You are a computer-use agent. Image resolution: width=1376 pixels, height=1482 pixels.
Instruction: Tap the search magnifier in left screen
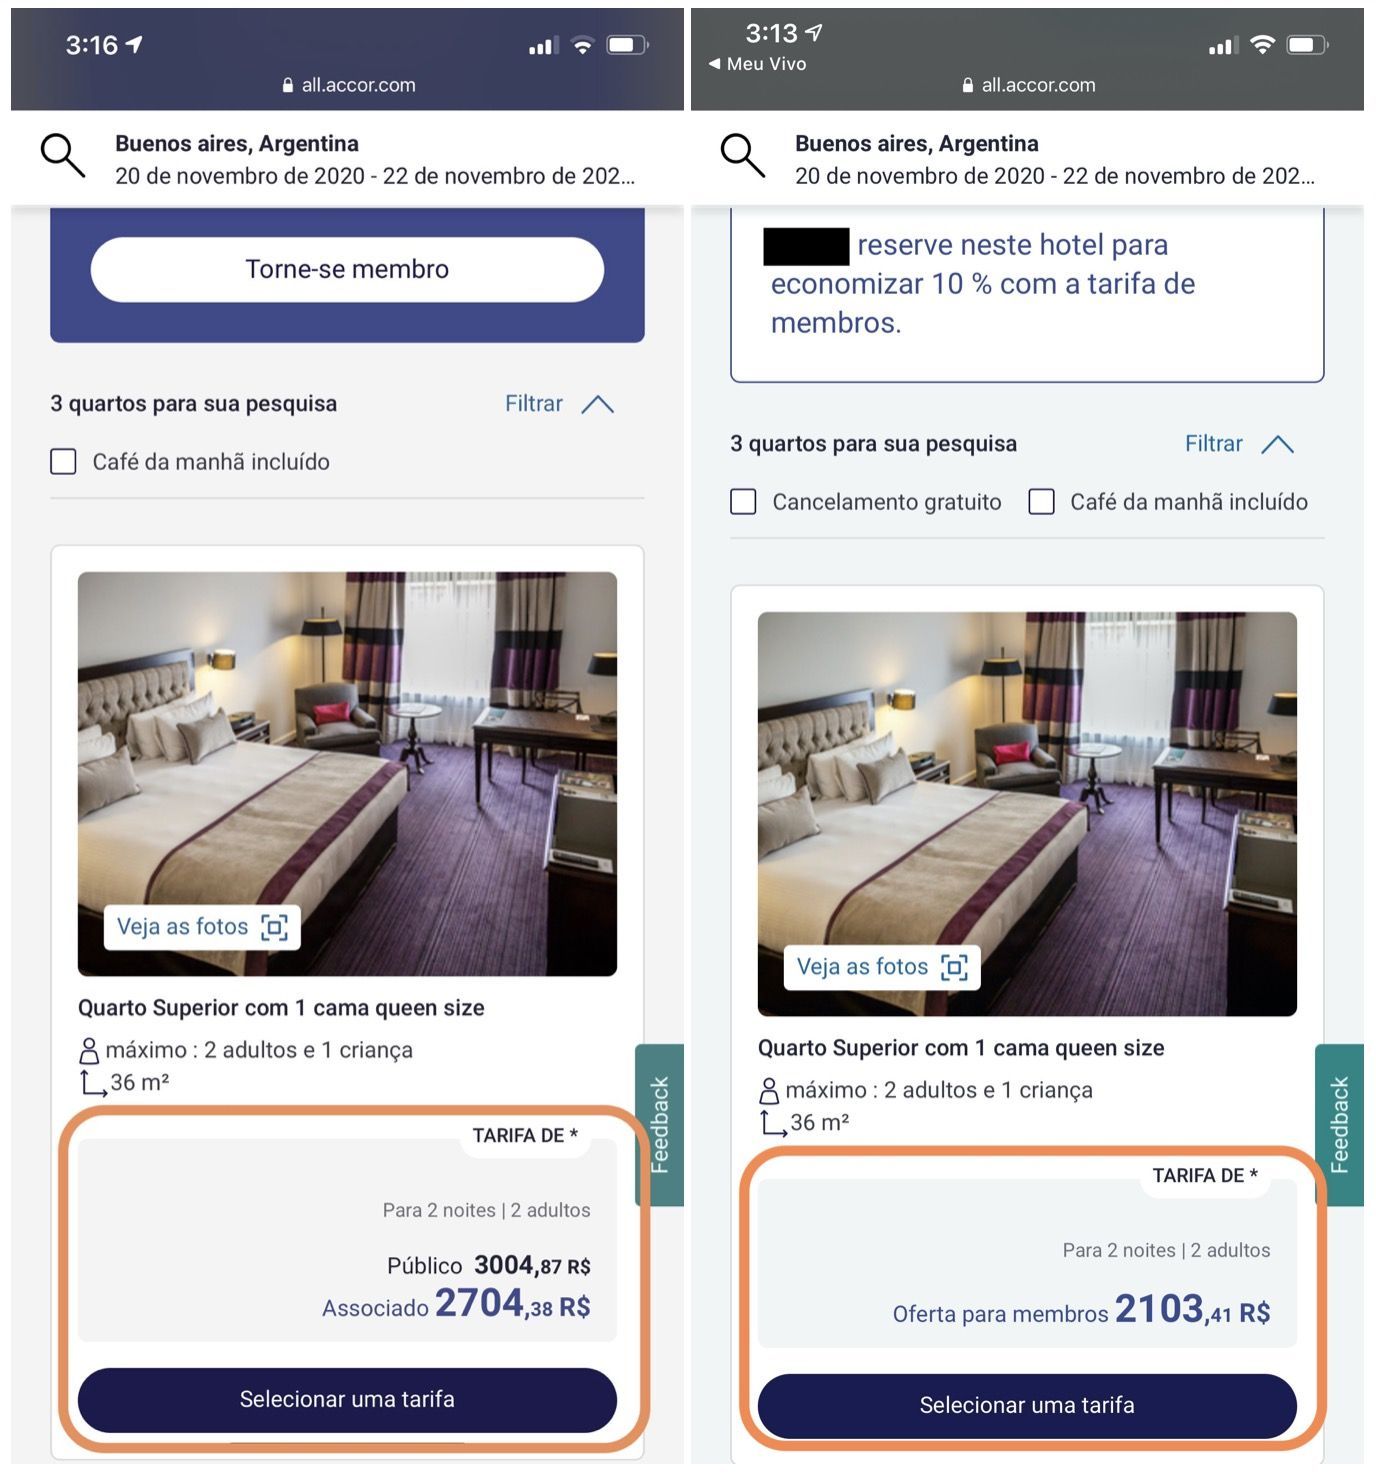[x=62, y=156]
